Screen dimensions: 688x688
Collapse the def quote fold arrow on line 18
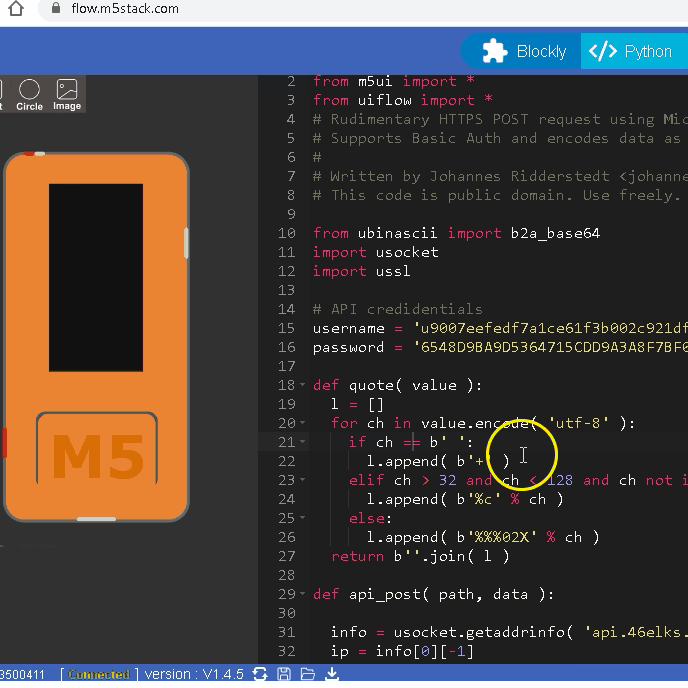302,385
